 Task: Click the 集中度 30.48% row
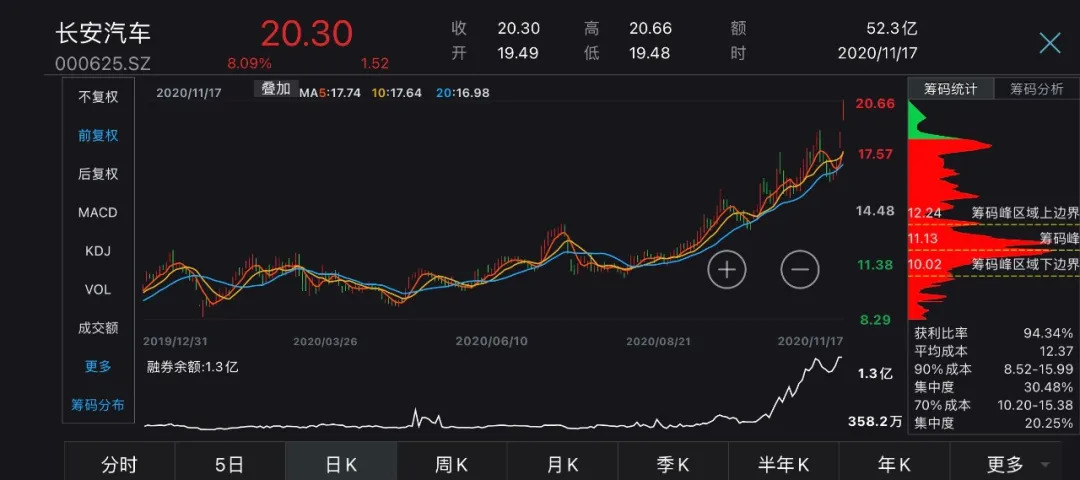point(993,387)
